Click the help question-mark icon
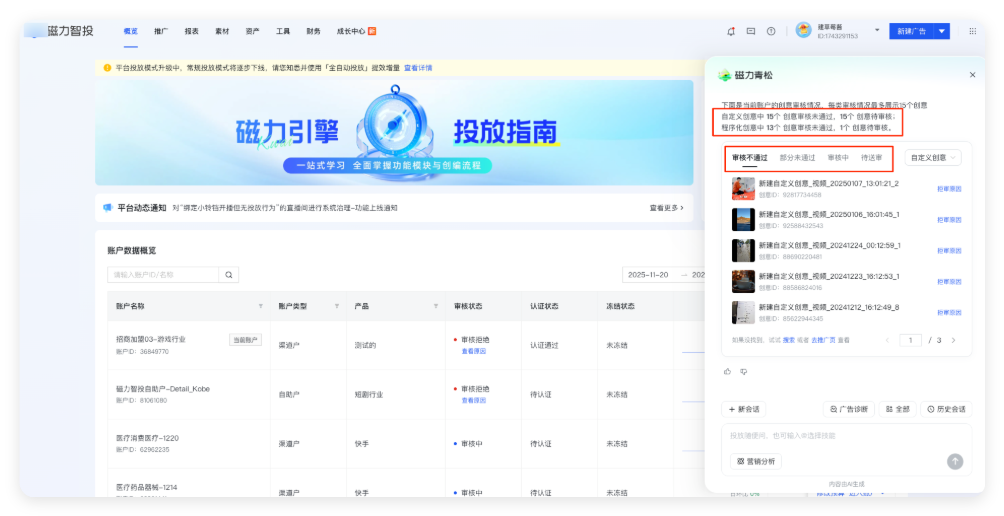1004x516 pixels. point(771,31)
